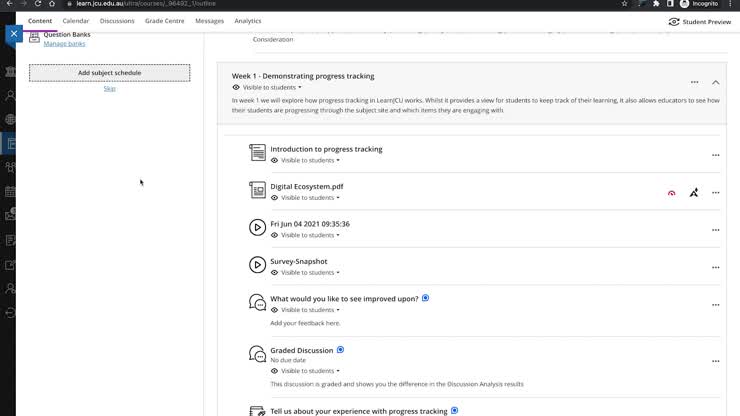Toggle visibility eye for Survey-Snapshot

274,272
